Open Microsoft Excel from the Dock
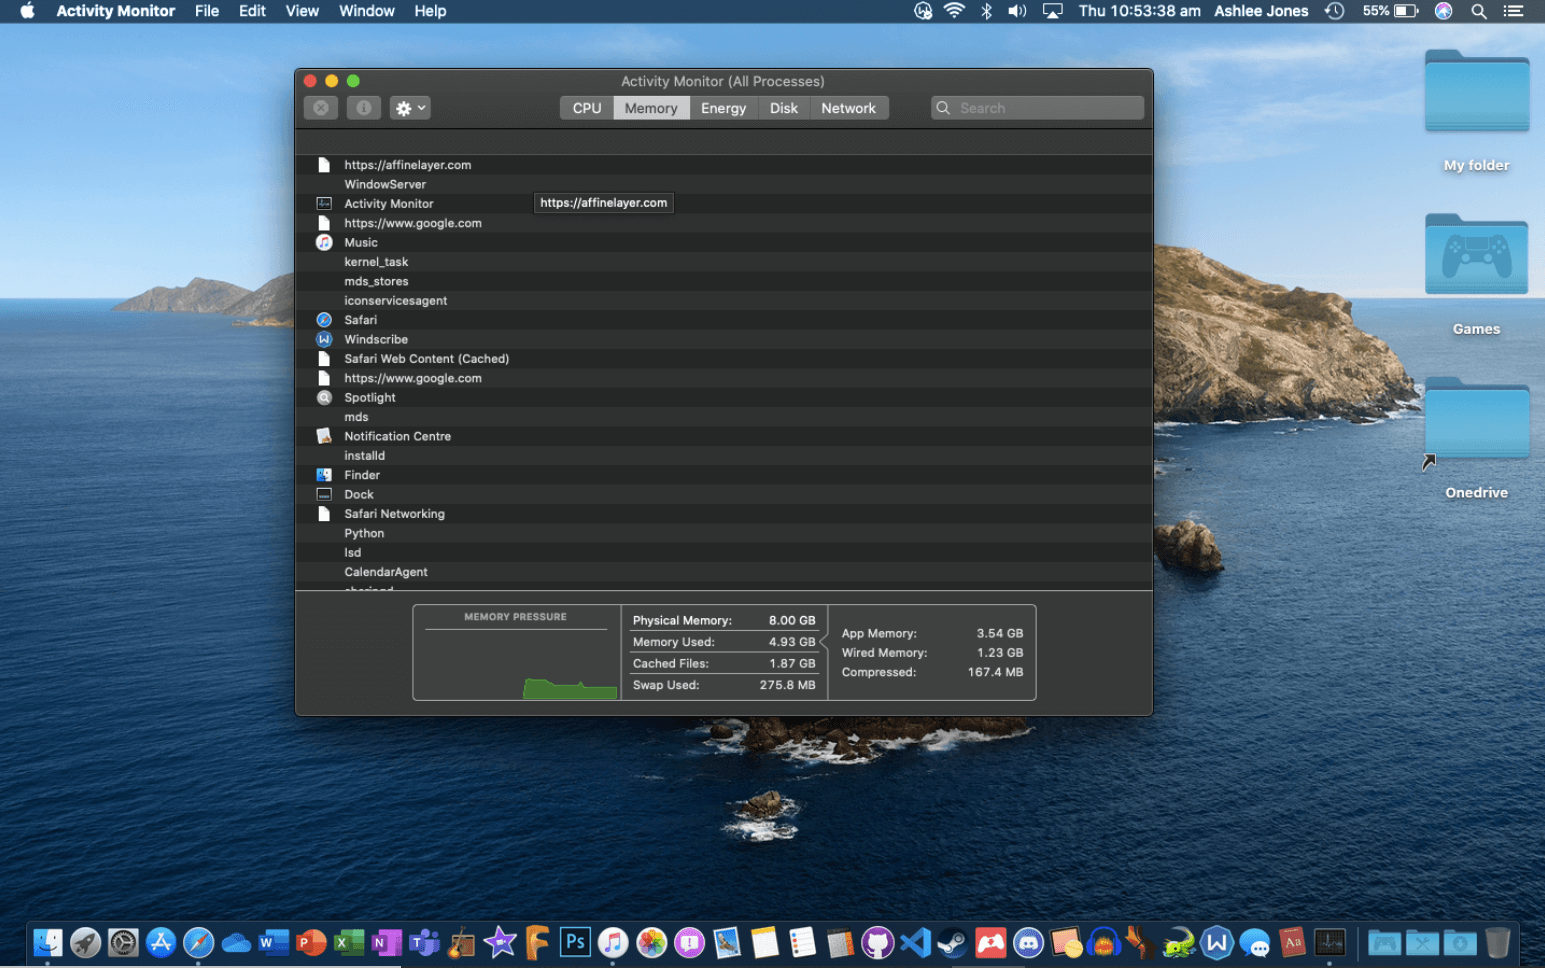The width and height of the screenshot is (1545, 968). [x=349, y=941]
